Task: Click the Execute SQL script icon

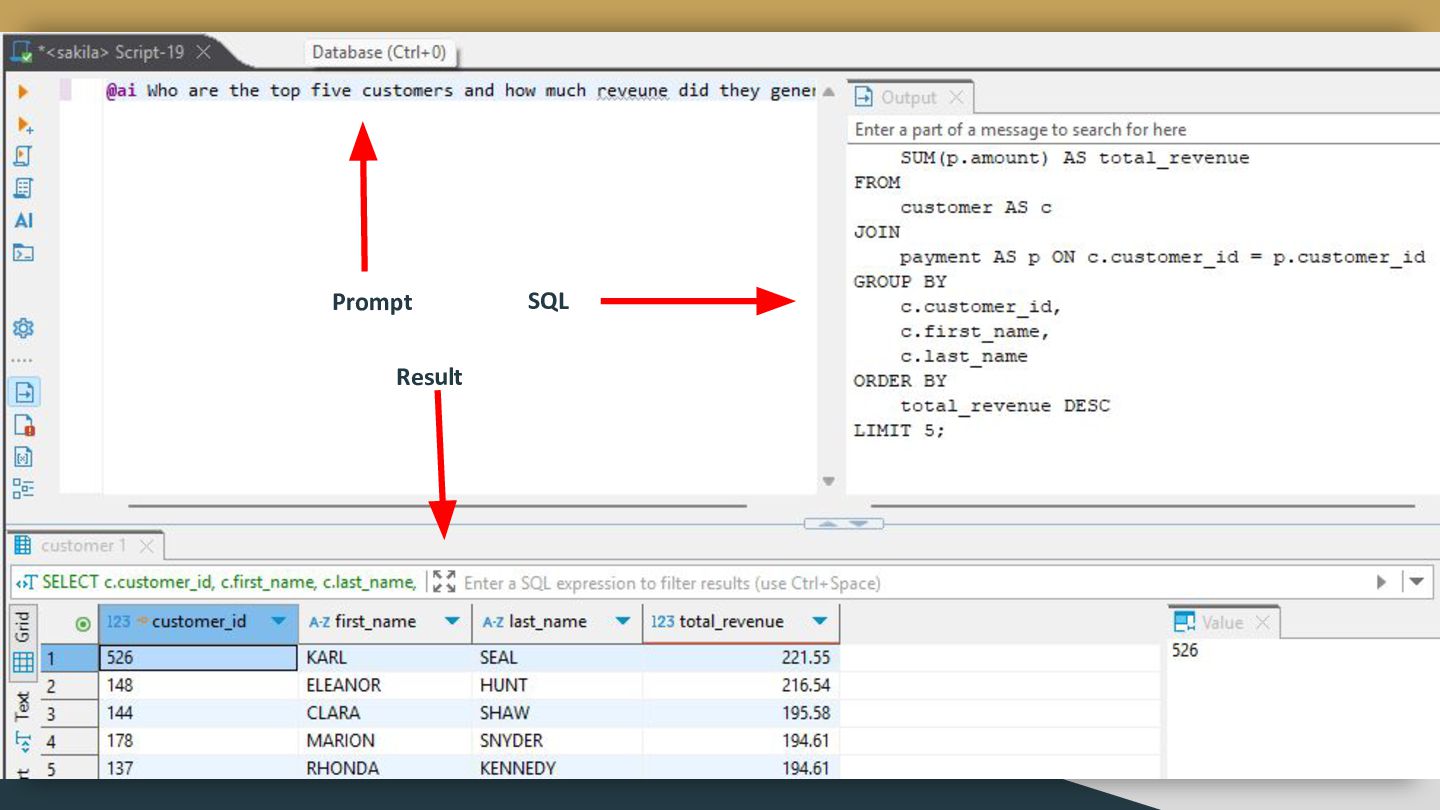Action: tap(24, 157)
